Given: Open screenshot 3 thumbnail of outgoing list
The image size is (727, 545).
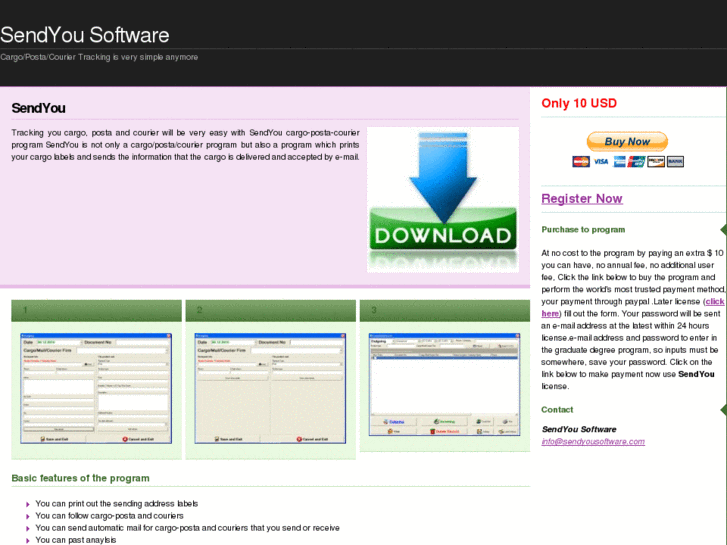Looking at the screenshot, I should coord(444,385).
